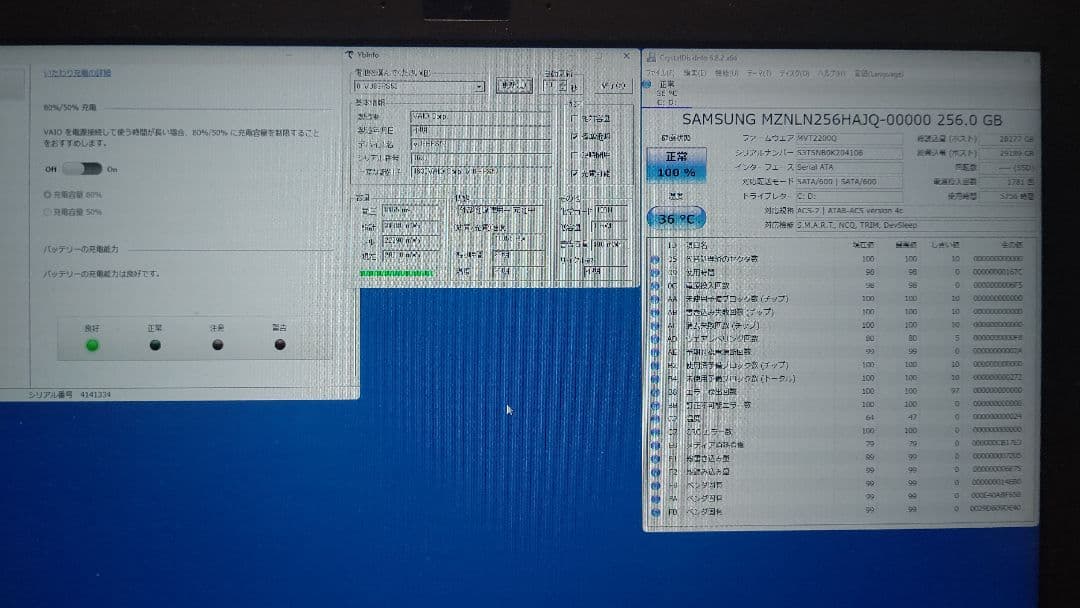Open the 機能 menu in CrystalDiskInfo
Viewport: 1080px width, 608px height.
pyautogui.click(x=725, y=74)
